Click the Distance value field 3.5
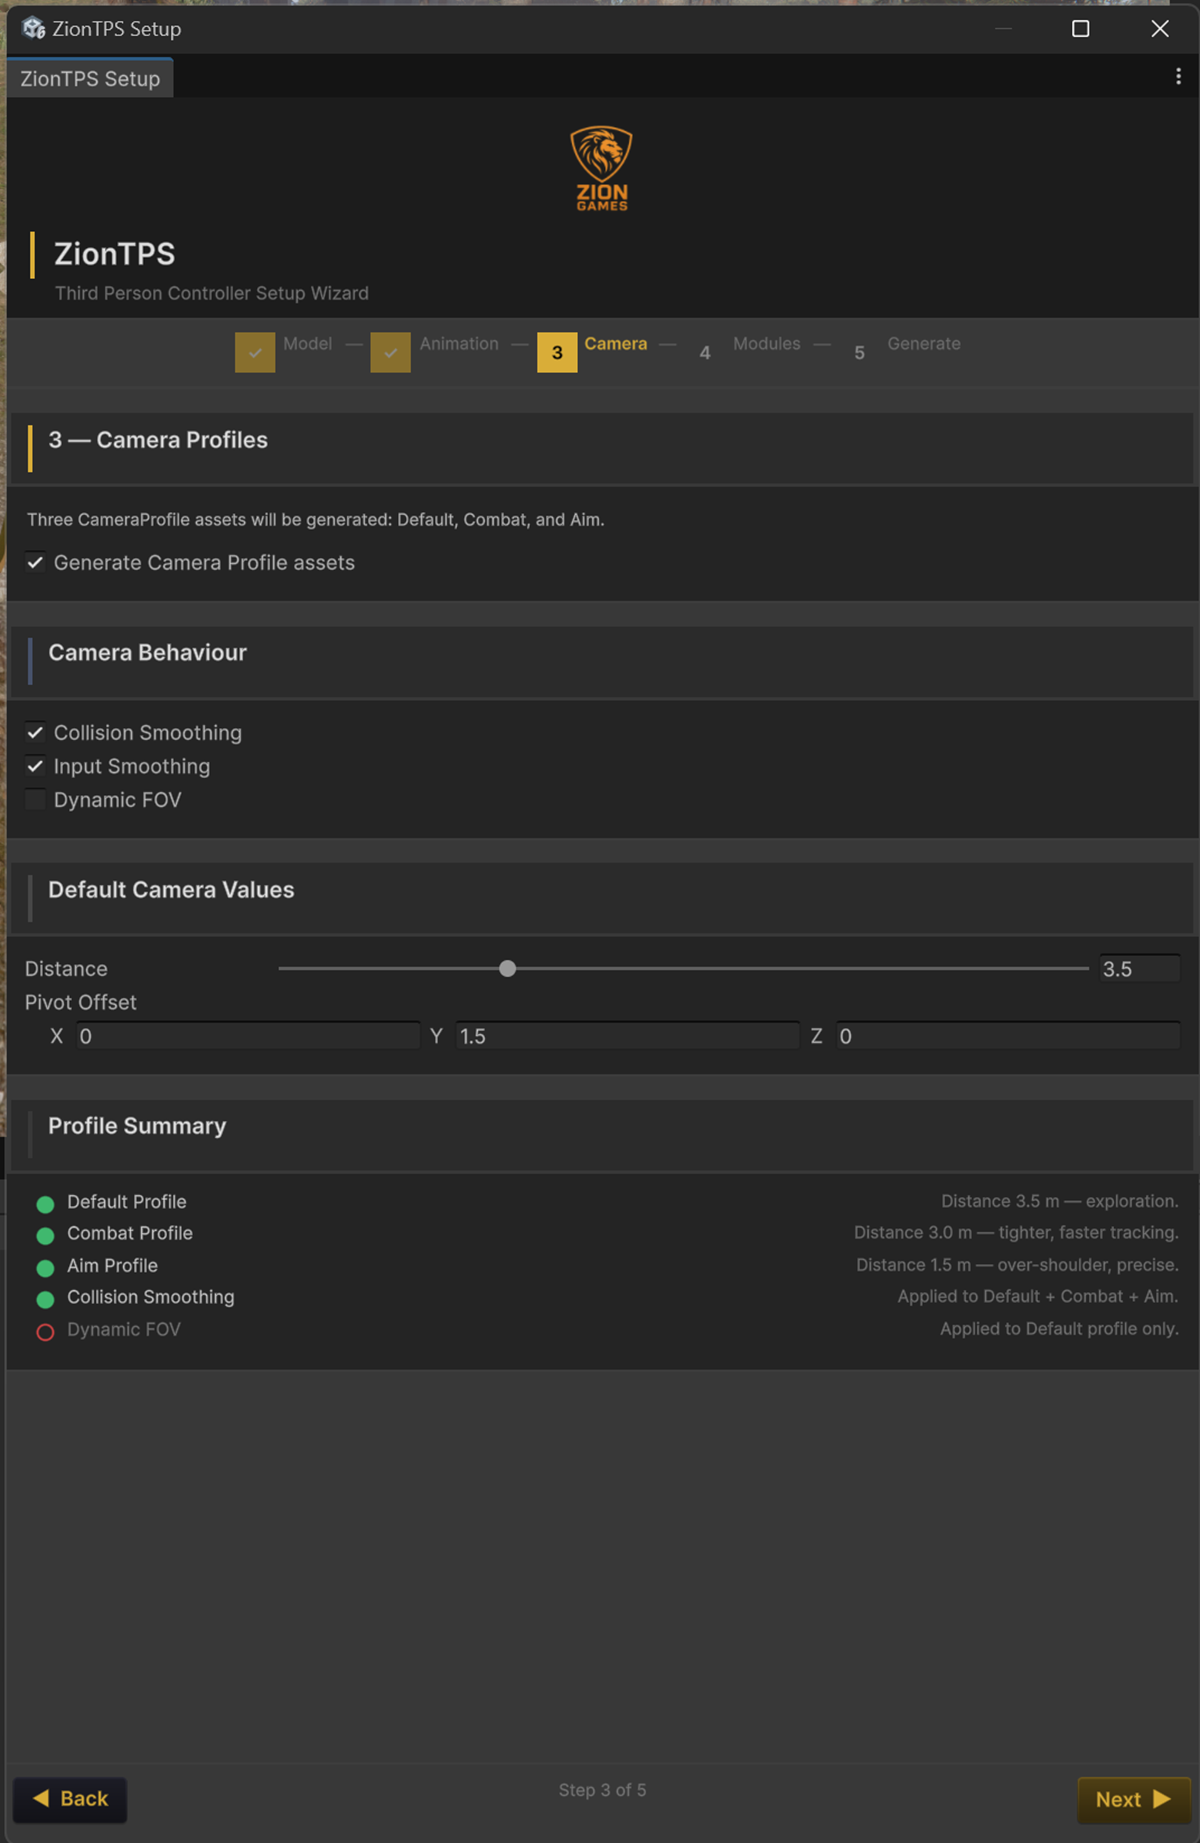The width and height of the screenshot is (1200, 1843). tap(1139, 968)
